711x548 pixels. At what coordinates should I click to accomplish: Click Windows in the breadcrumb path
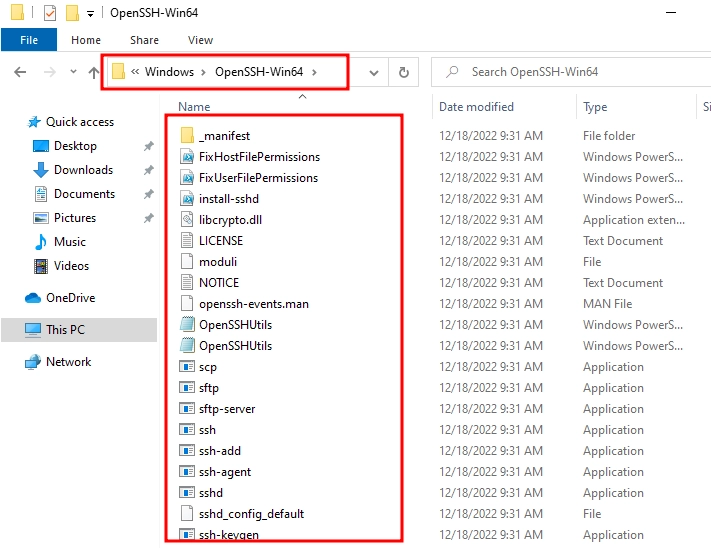169,72
